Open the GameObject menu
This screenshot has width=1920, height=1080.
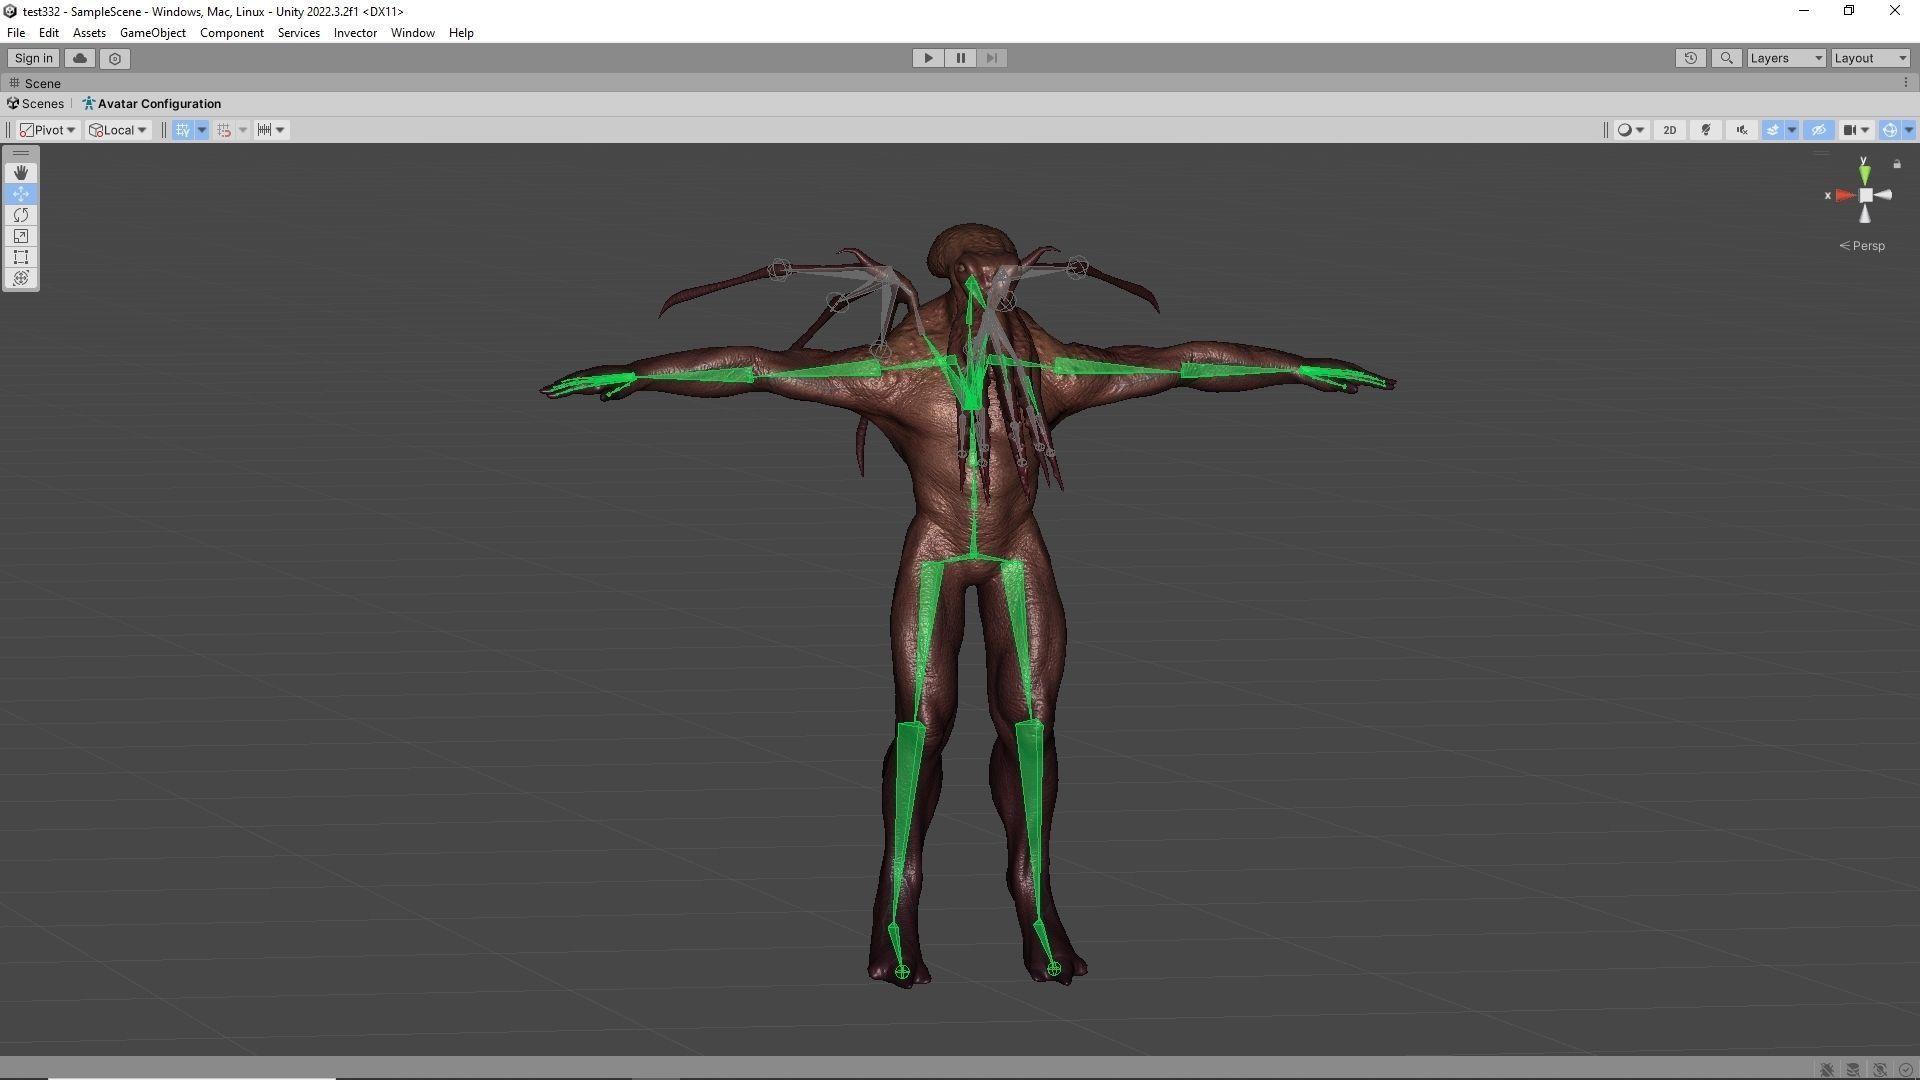tap(152, 33)
